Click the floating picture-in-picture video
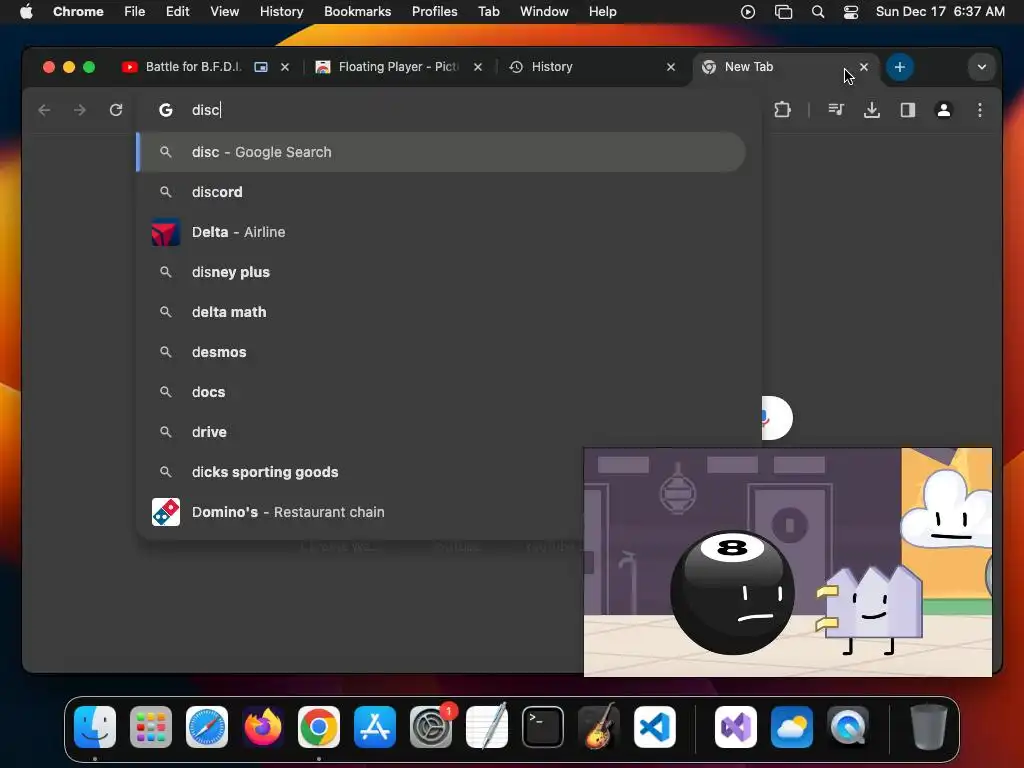 pyautogui.click(x=788, y=562)
